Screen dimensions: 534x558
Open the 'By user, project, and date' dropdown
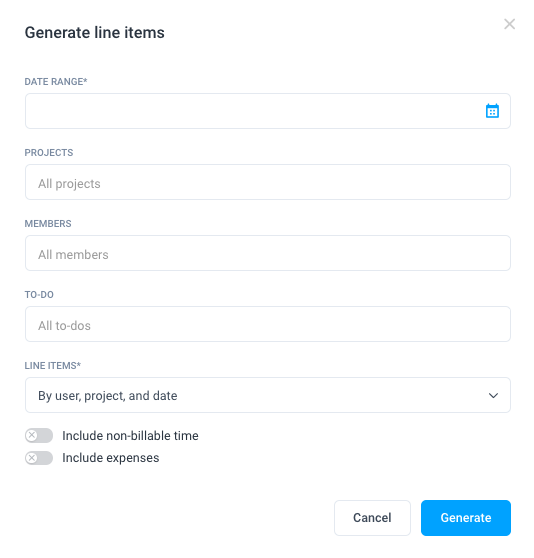tap(268, 395)
